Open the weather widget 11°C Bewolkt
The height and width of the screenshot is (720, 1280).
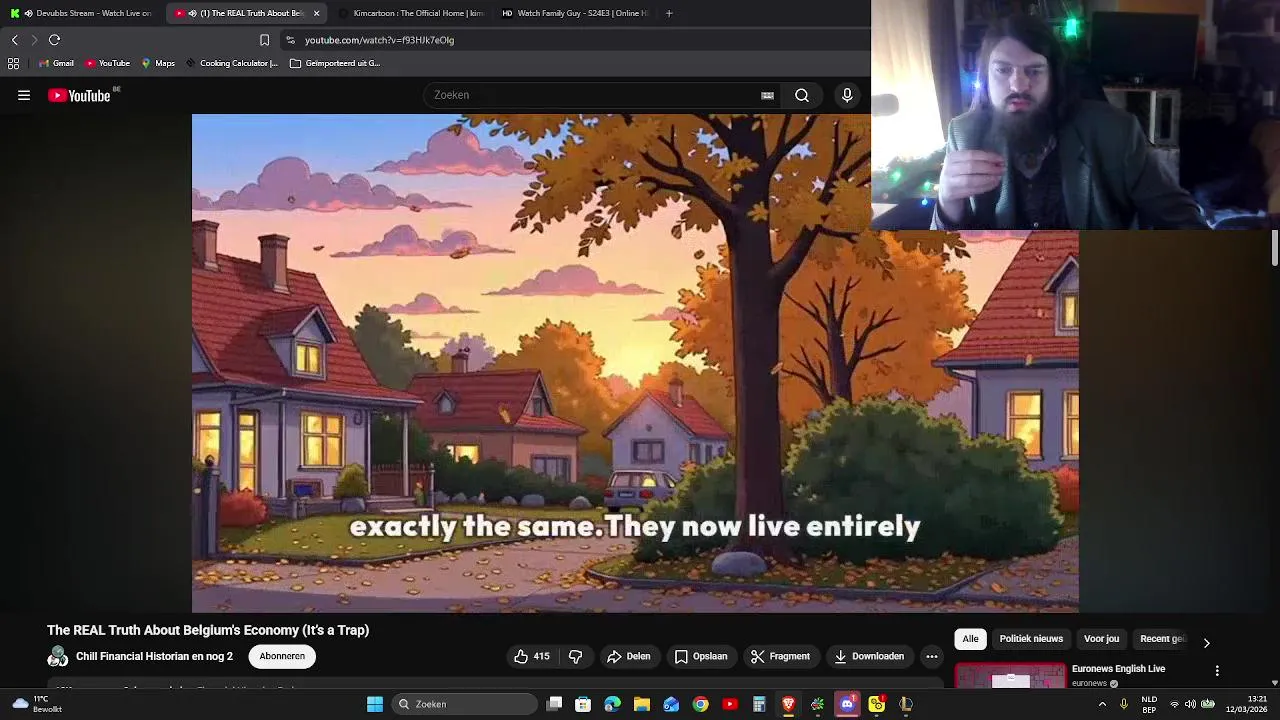tap(38, 704)
